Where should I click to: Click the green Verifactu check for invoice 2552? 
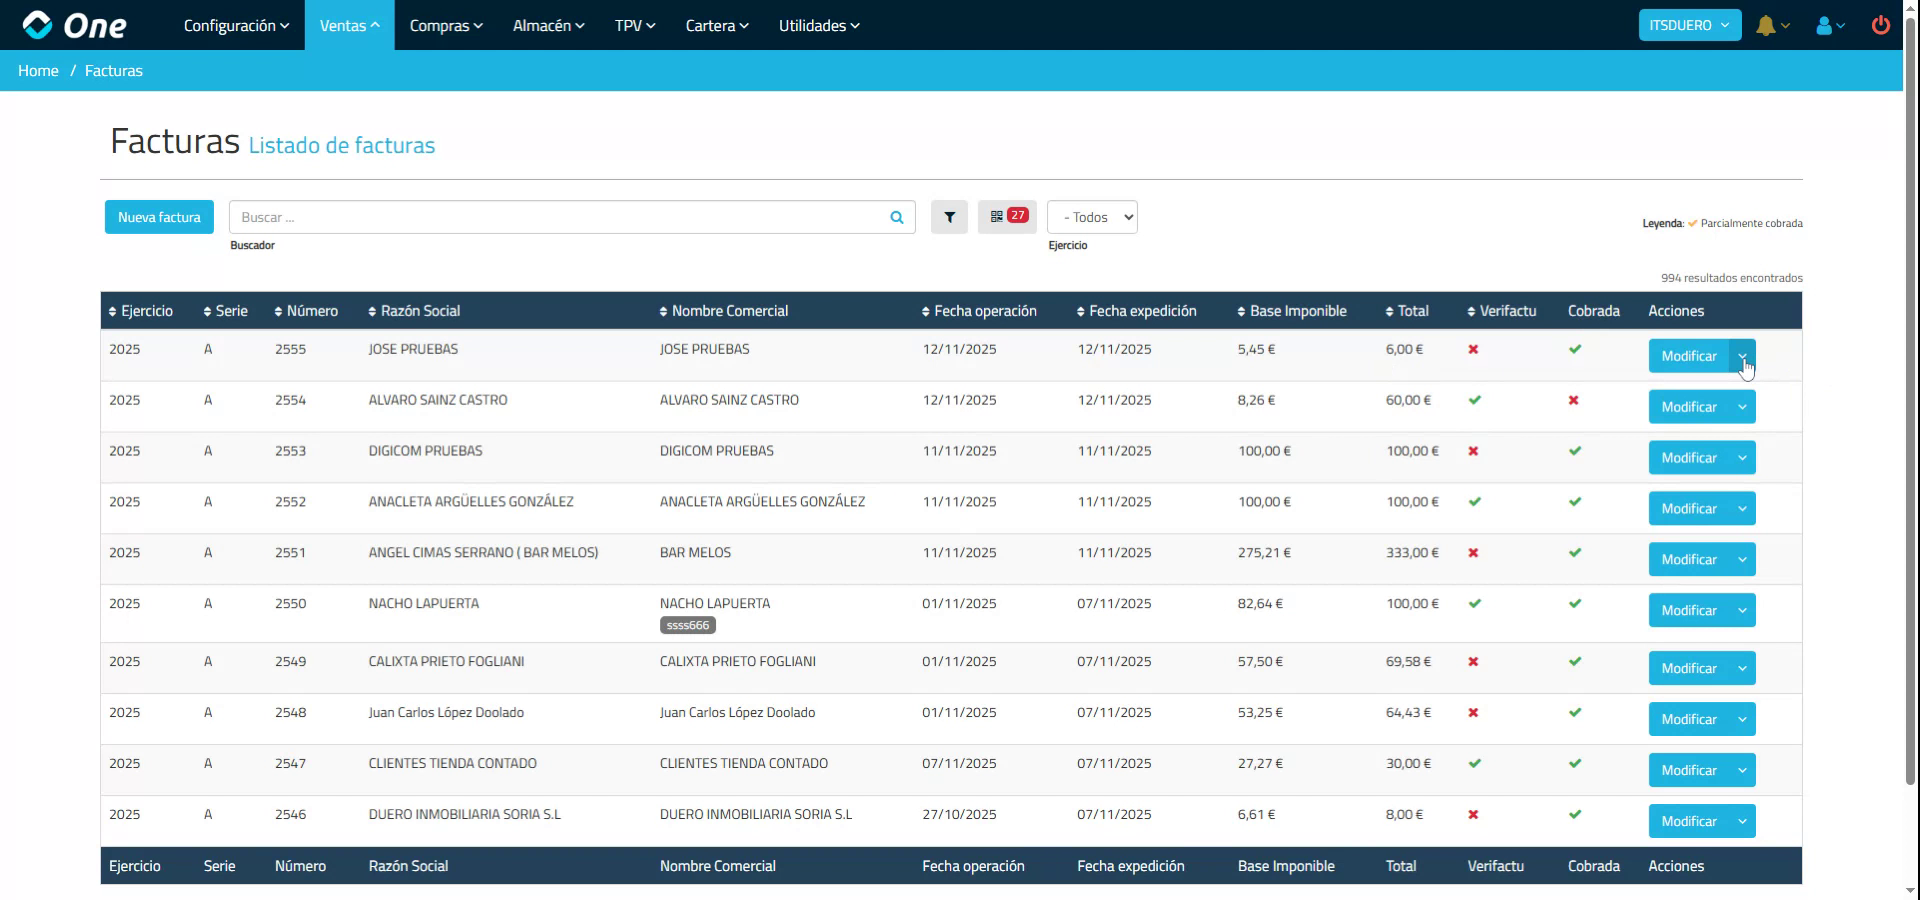(x=1474, y=502)
